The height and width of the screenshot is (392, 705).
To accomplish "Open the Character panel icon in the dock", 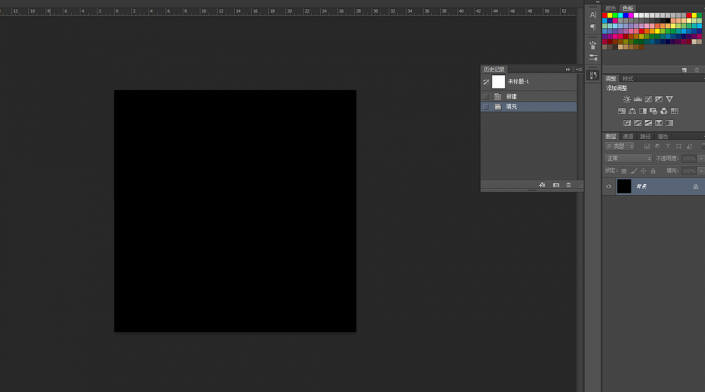I will tap(593, 15).
